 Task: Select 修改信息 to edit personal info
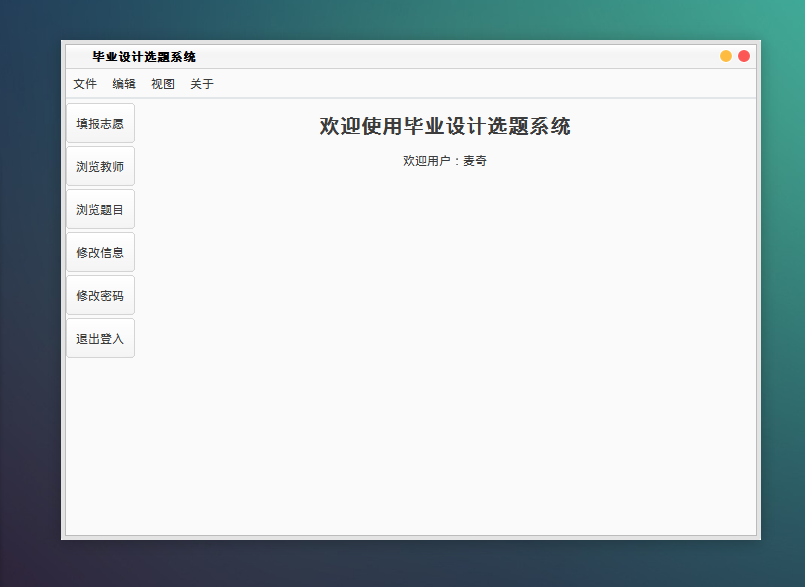click(x=100, y=252)
